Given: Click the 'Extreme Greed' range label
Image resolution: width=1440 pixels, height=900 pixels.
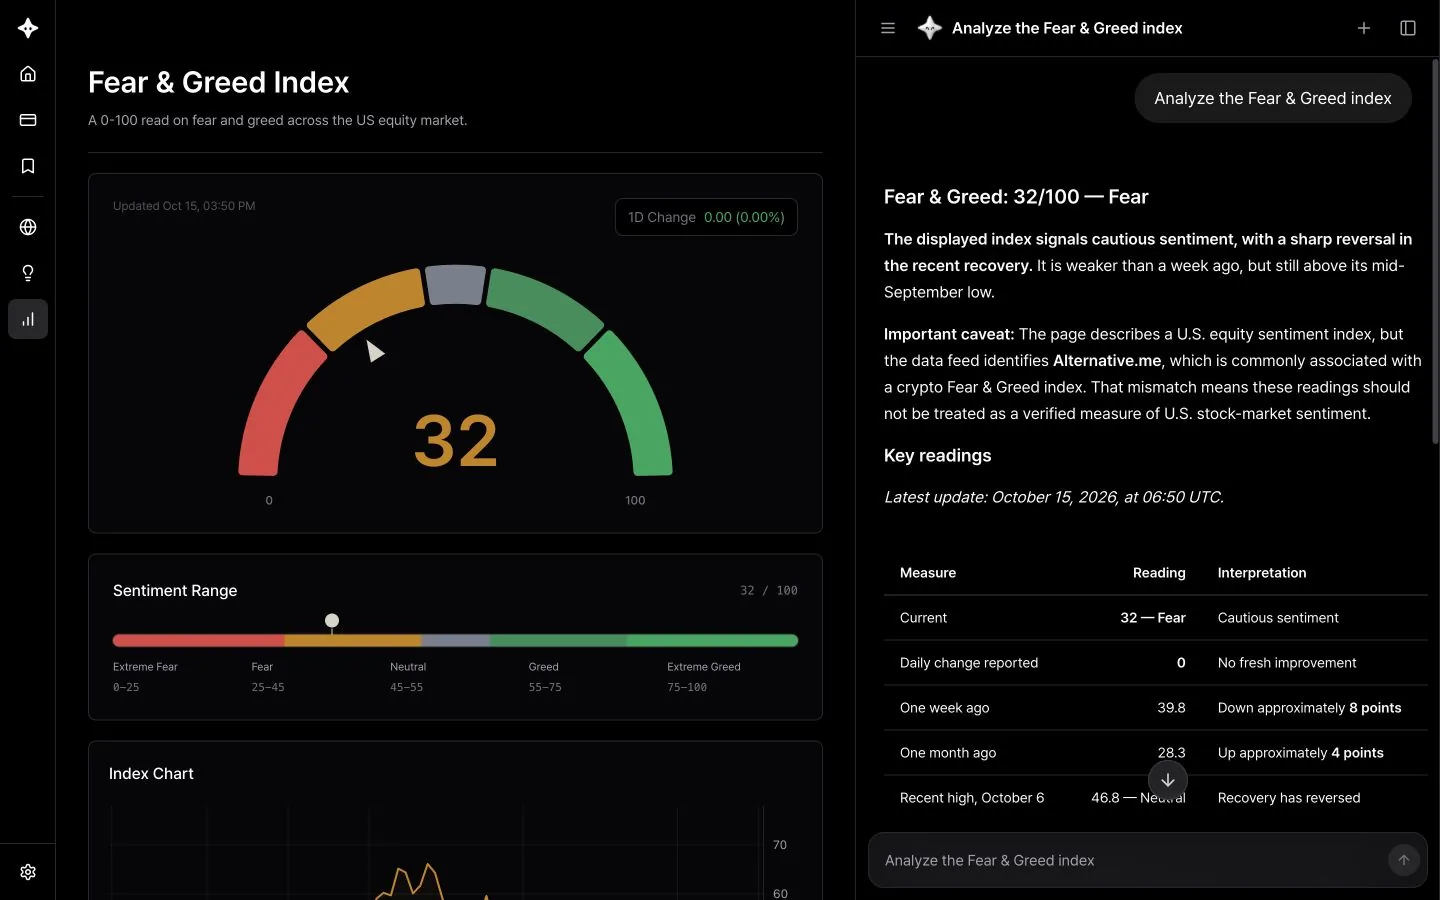Looking at the screenshot, I should pyautogui.click(x=704, y=667).
